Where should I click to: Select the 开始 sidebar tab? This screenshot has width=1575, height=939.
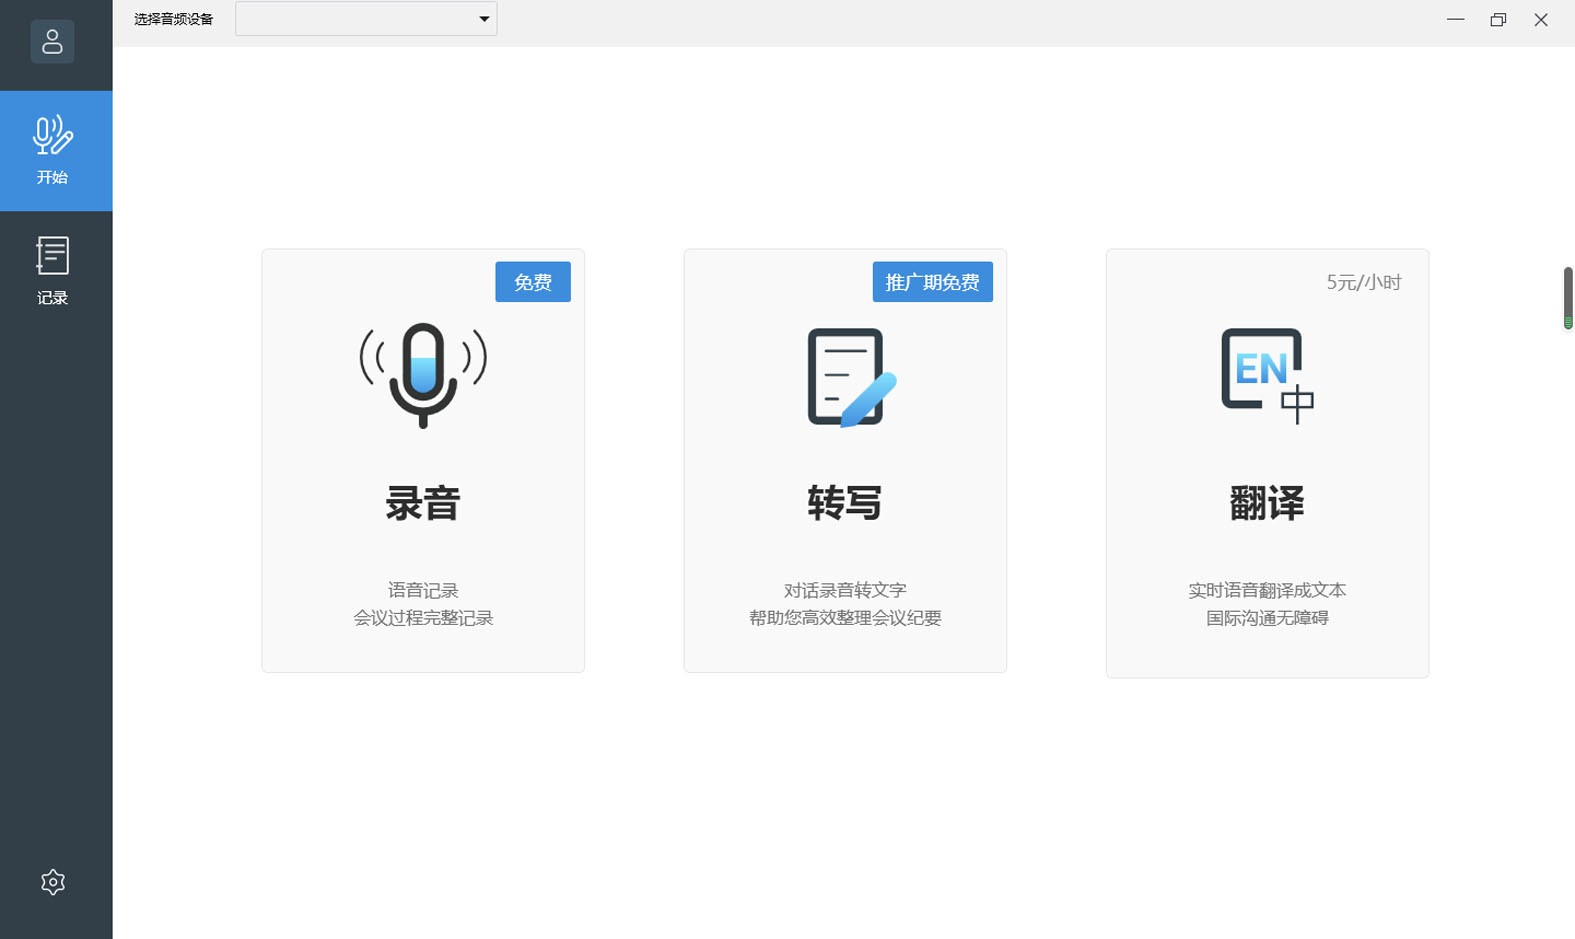click(56, 151)
